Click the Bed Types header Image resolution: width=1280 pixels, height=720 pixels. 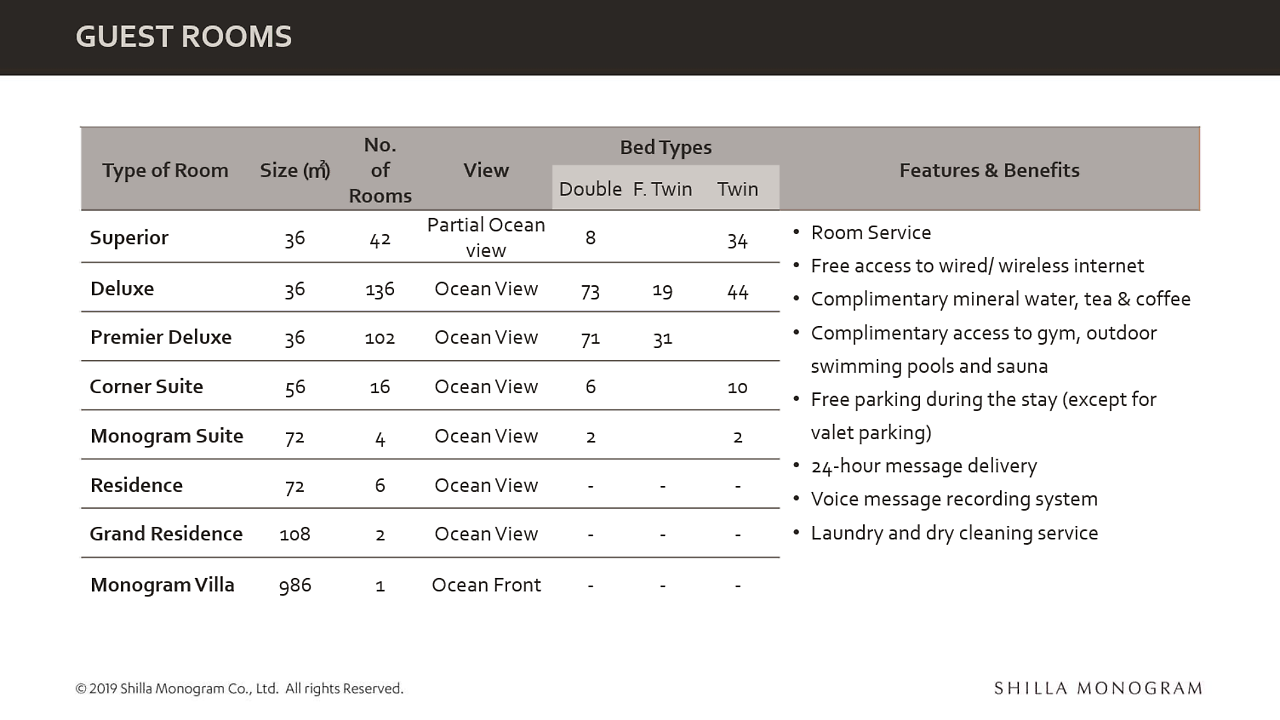click(666, 147)
